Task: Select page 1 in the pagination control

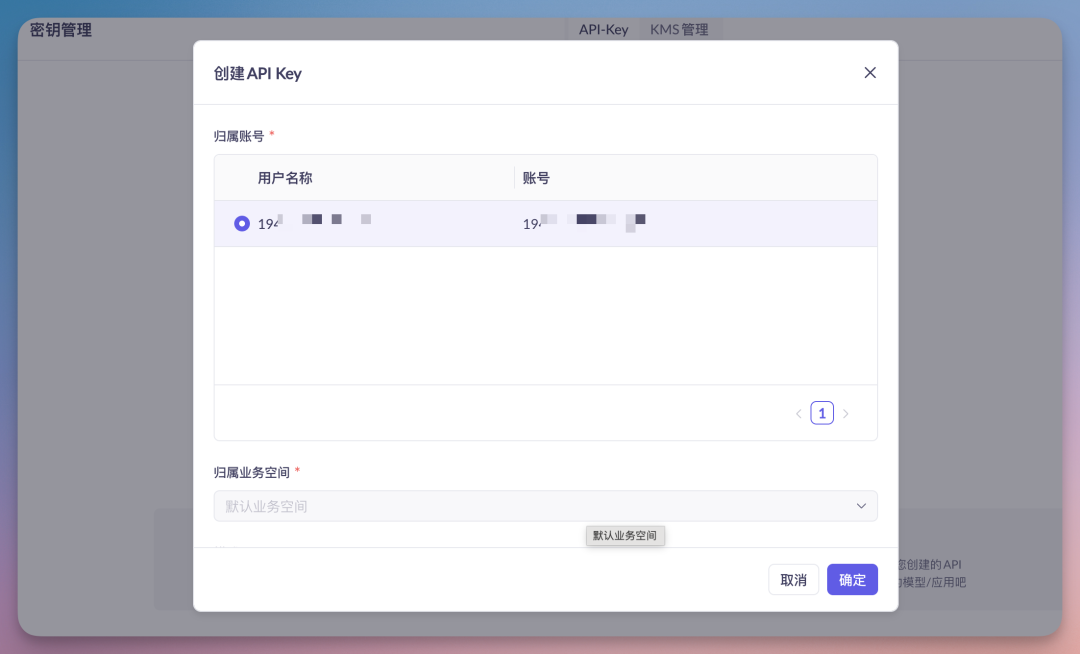Action: pyautogui.click(x=821, y=412)
